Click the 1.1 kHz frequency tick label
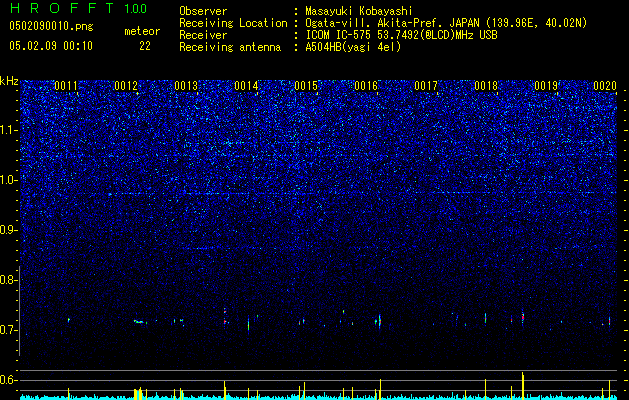The image size is (629, 400). 9,130
